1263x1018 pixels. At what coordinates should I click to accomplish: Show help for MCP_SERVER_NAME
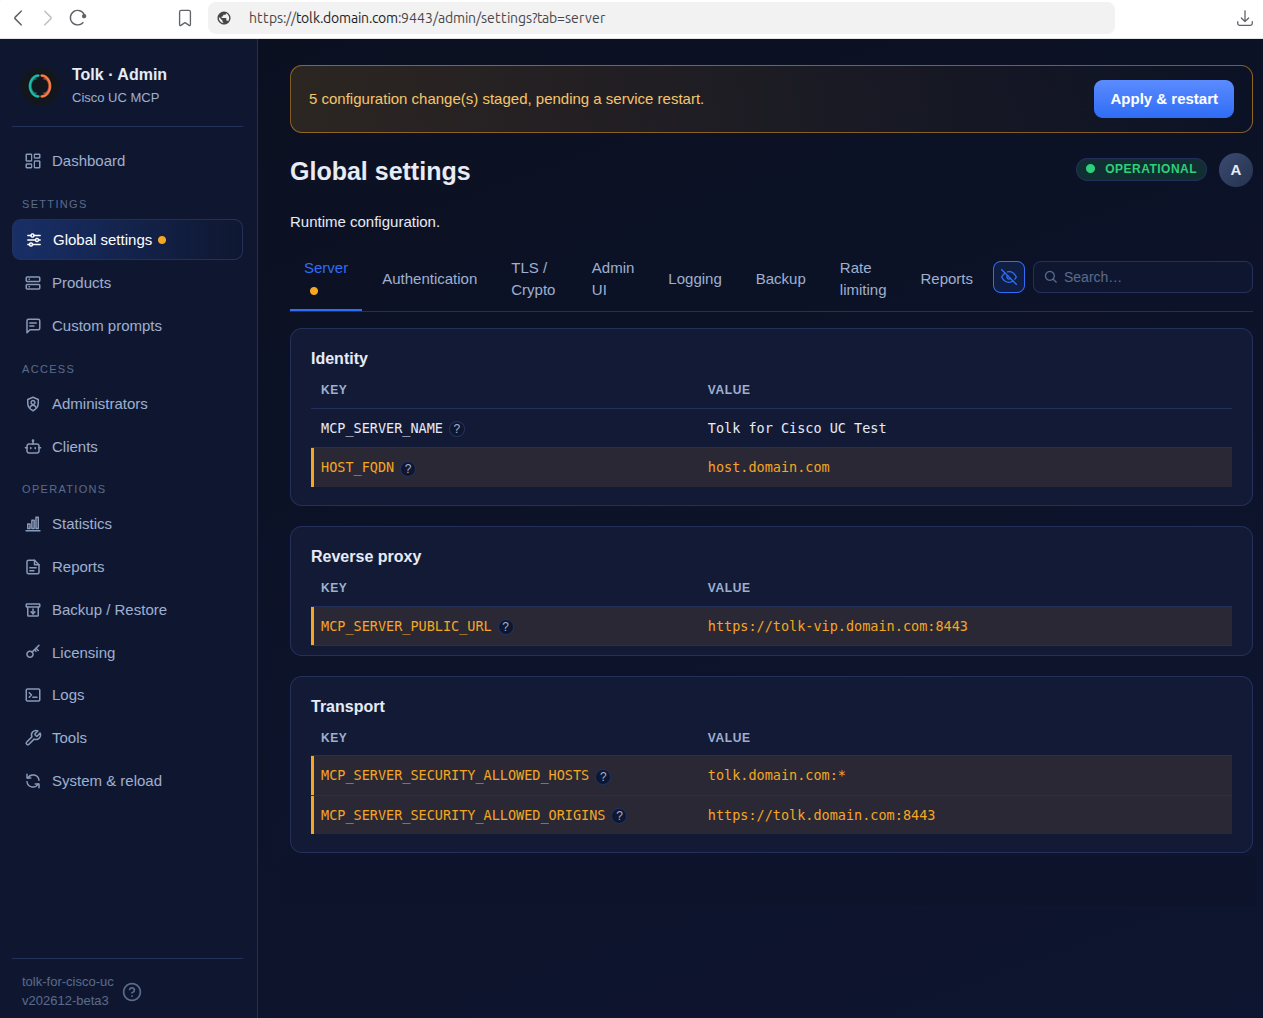pyautogui.click(x=457, y=429)
